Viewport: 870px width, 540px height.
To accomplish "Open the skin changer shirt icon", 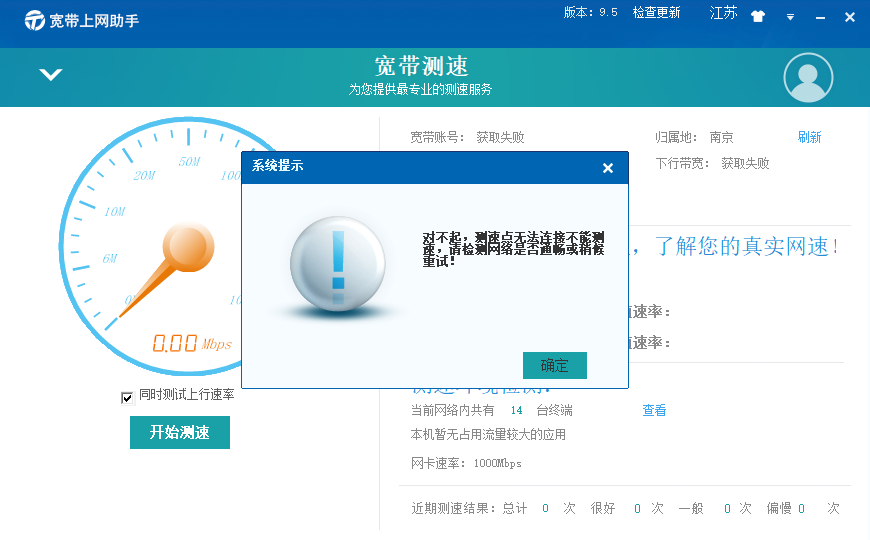I will pos(758,16).
